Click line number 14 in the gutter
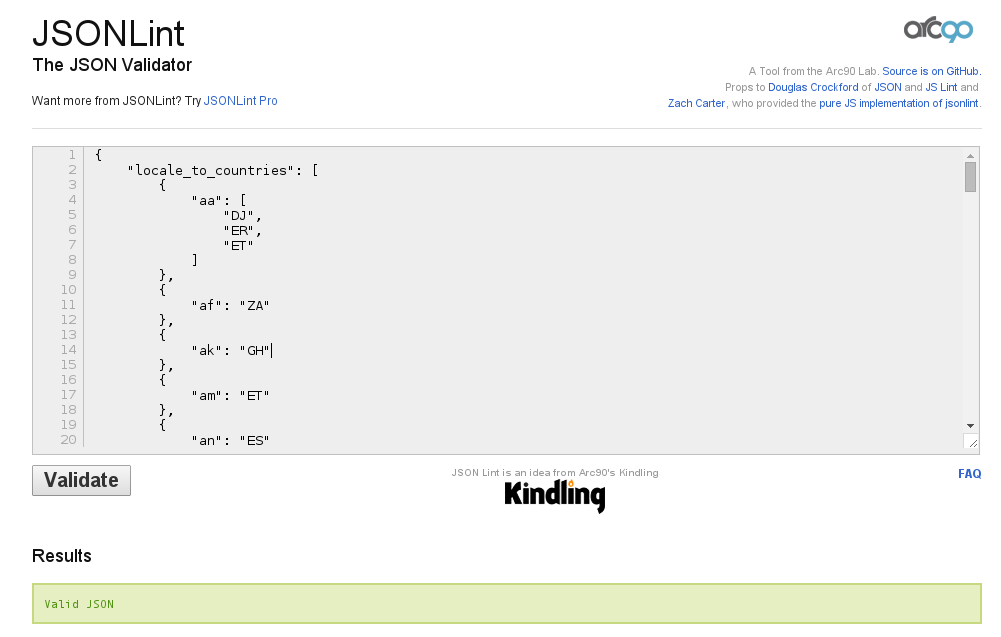The width and height of the screenshot is (1001, 637). click(68, 350)
